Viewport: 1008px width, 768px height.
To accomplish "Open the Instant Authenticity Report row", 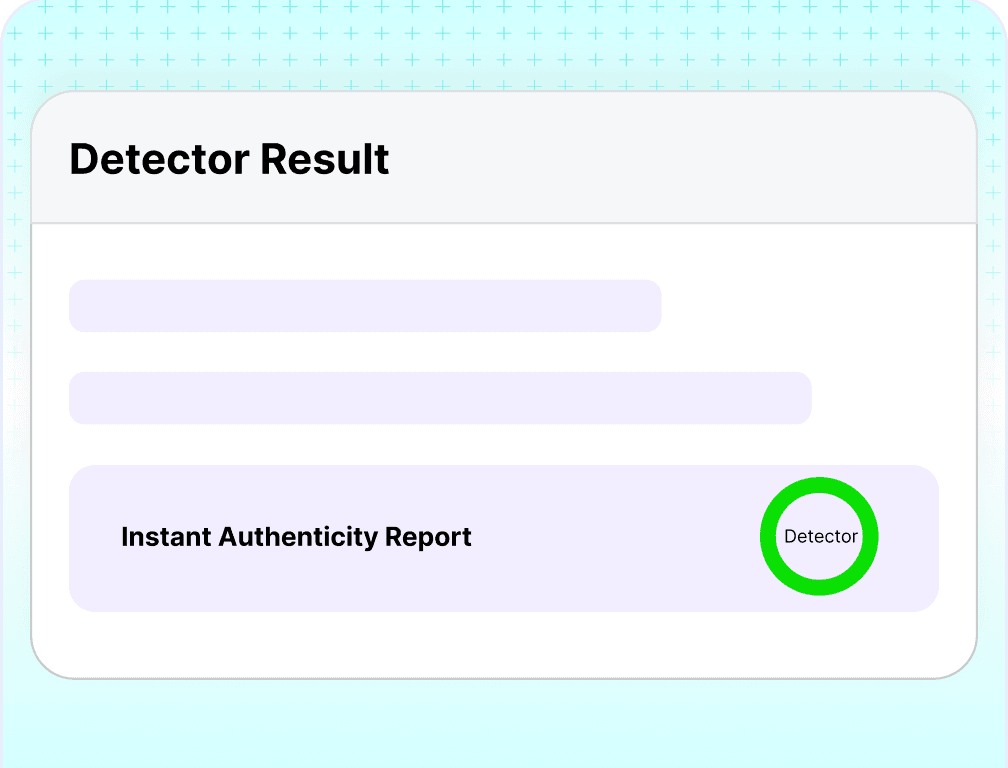I will [x=504, y=539].
